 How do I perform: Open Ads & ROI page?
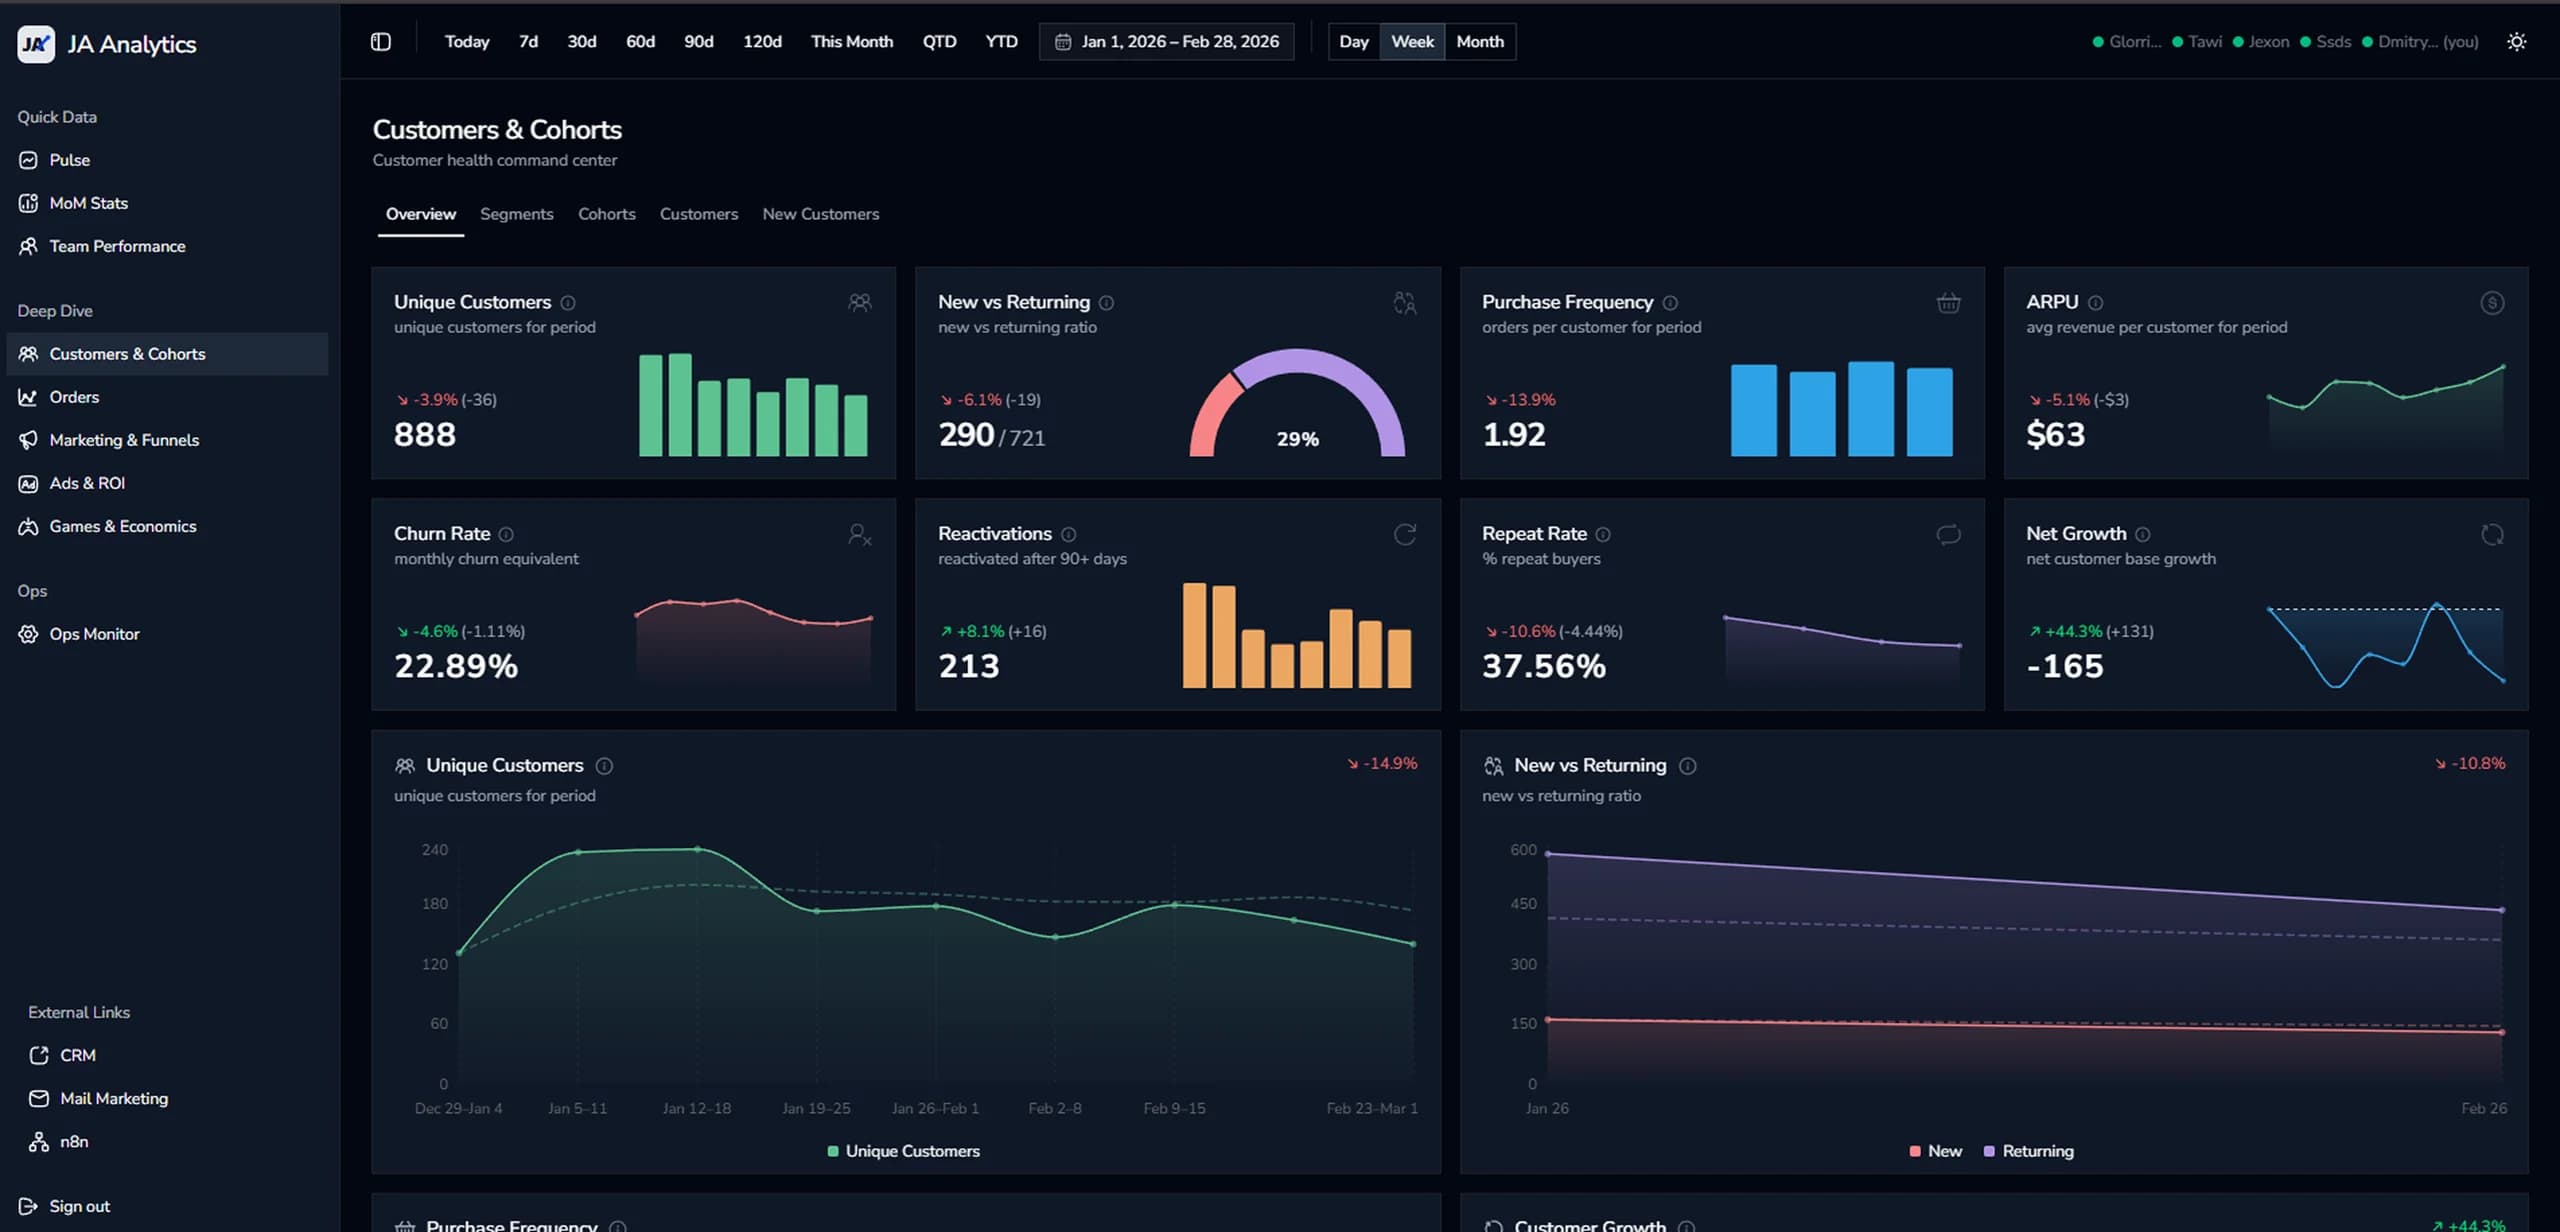point(87,483)
